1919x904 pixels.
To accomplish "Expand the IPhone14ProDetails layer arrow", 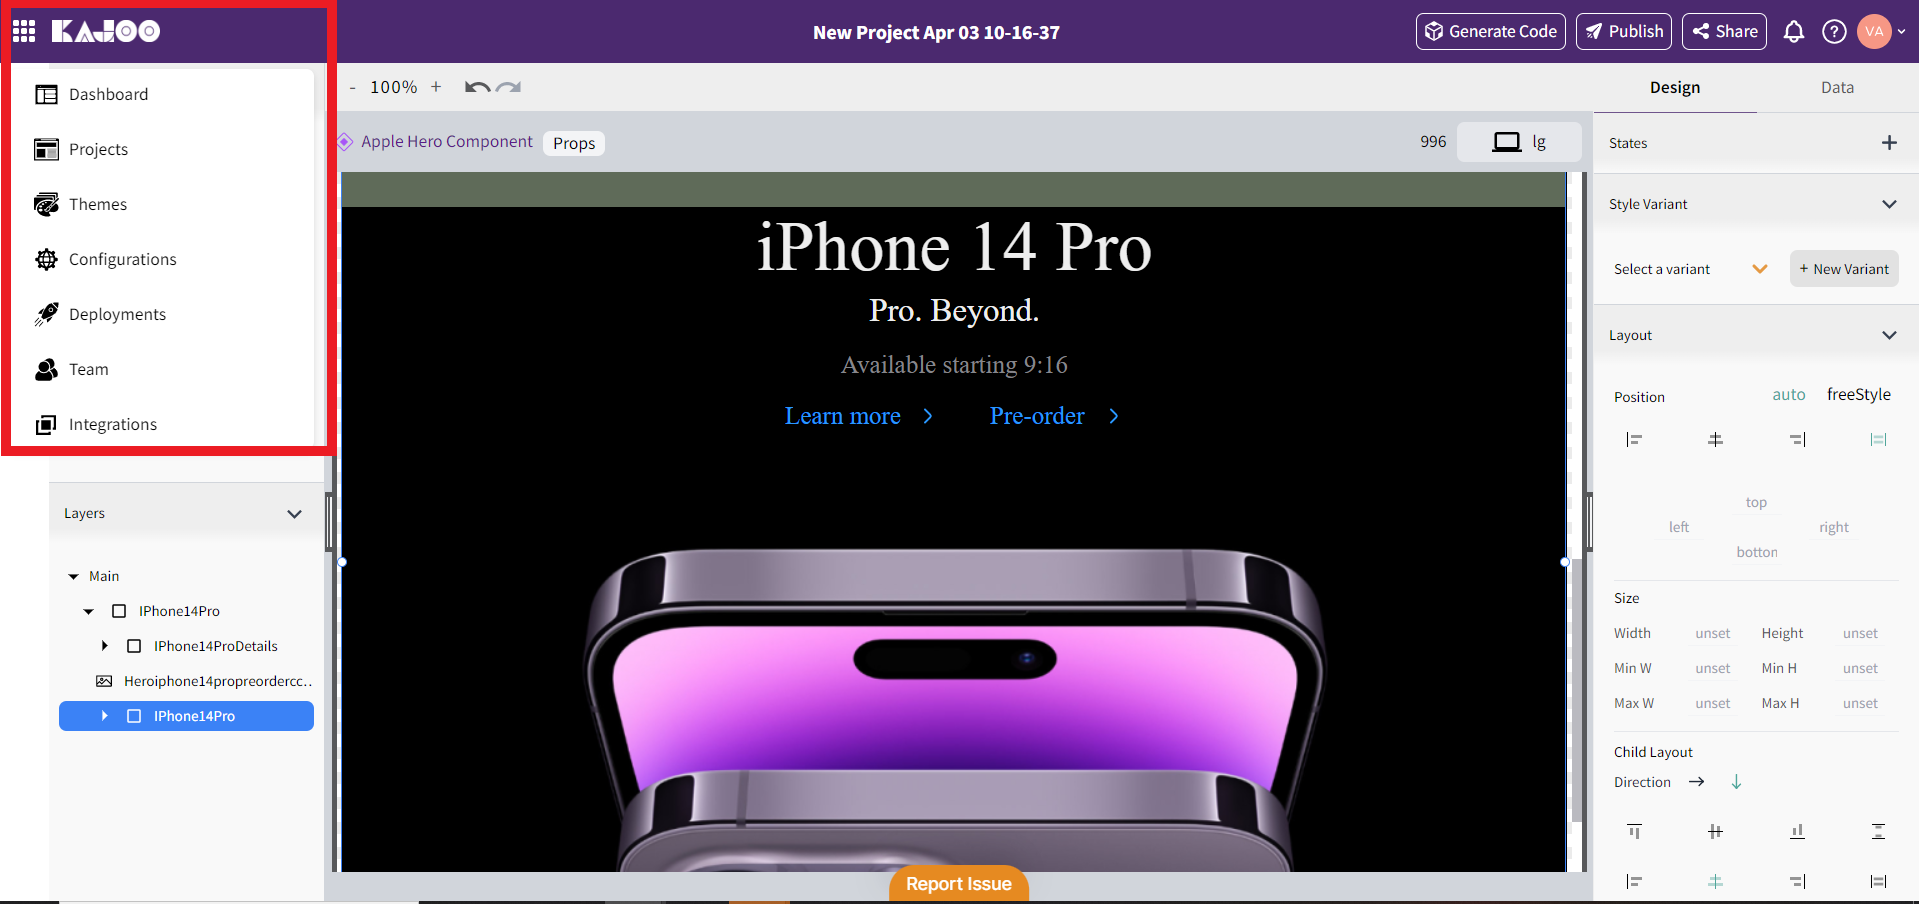I will point(104,646).
